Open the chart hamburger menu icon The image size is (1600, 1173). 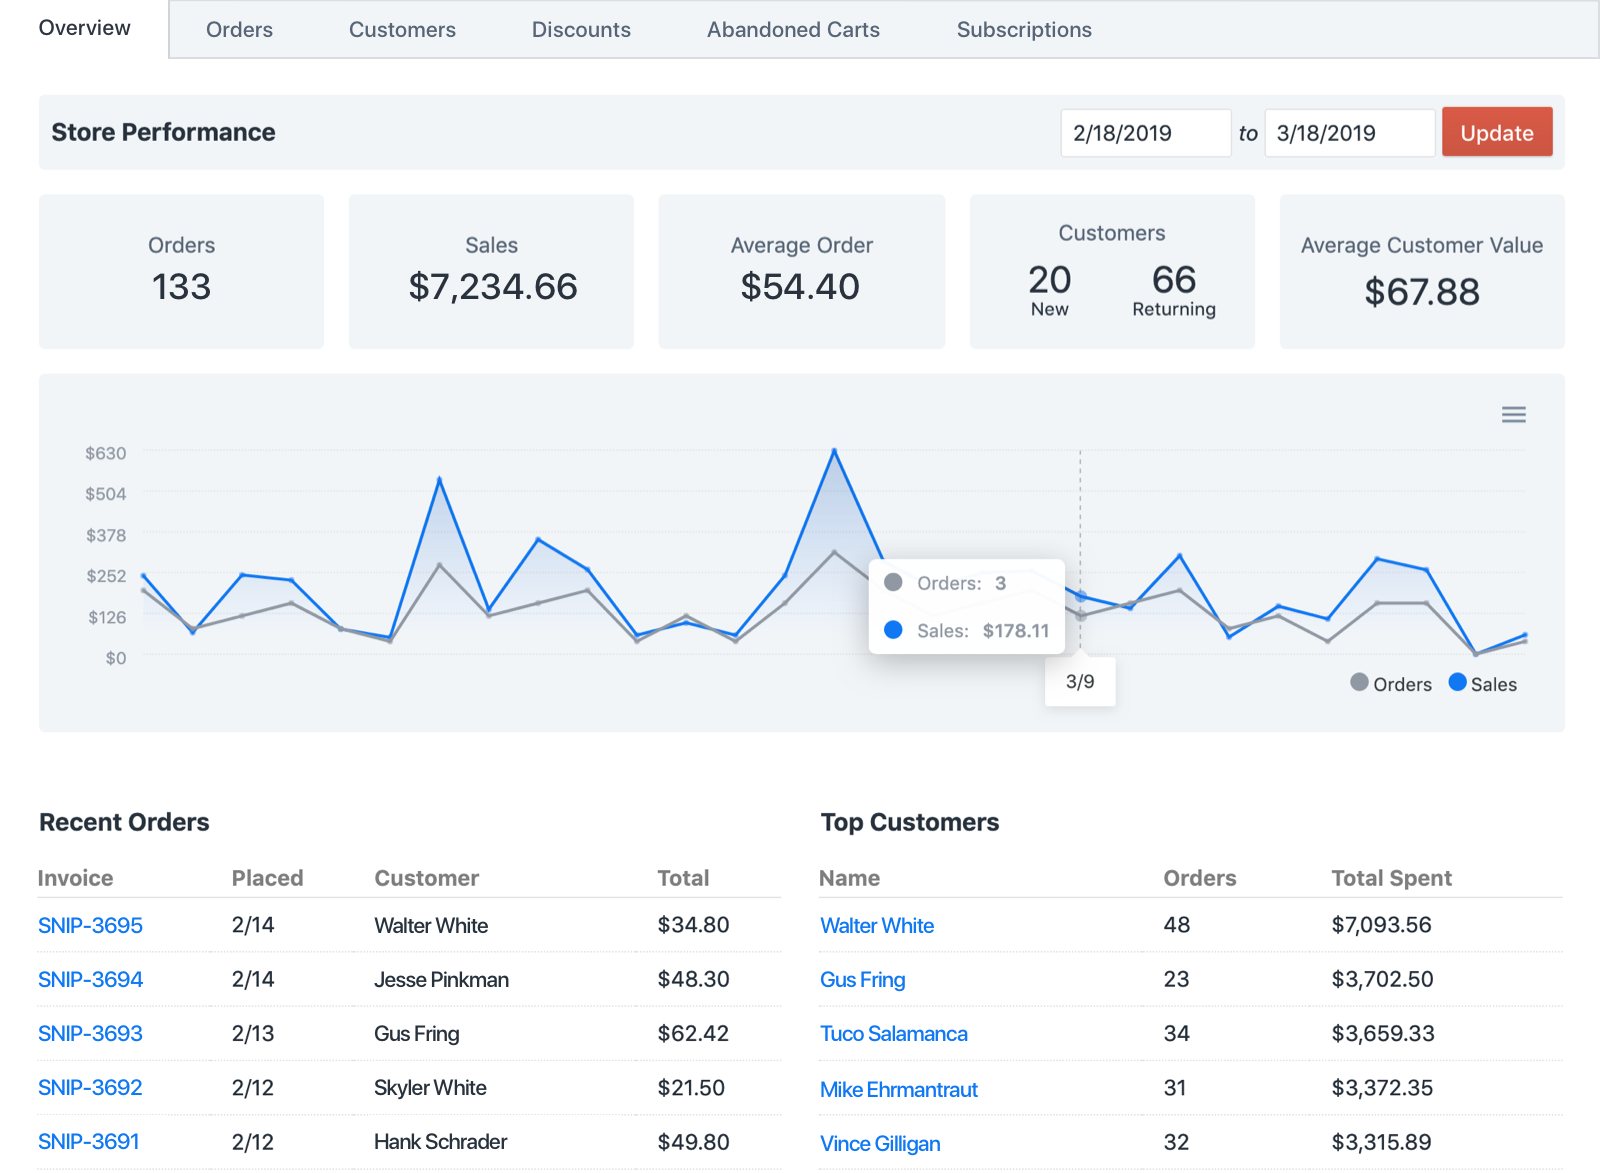(1513, 414)
